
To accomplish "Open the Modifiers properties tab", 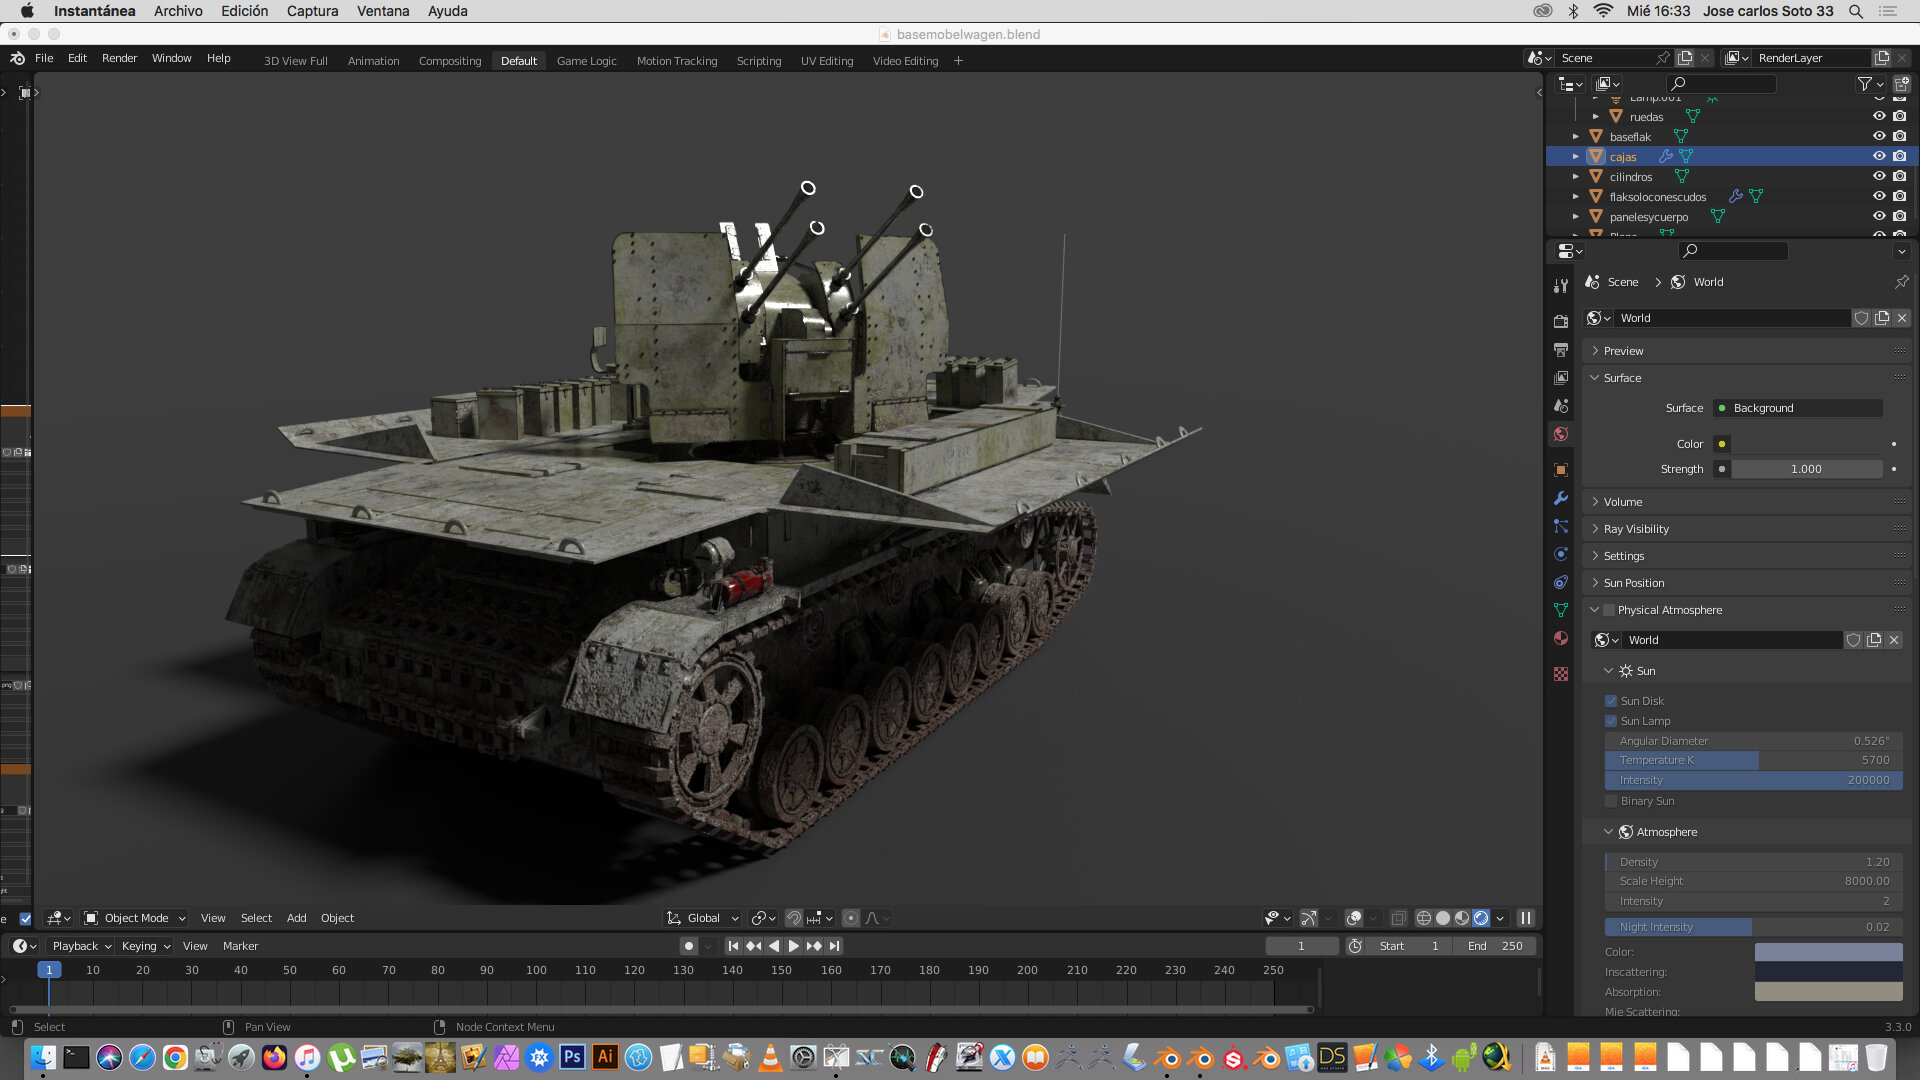I will [1561, 498].
